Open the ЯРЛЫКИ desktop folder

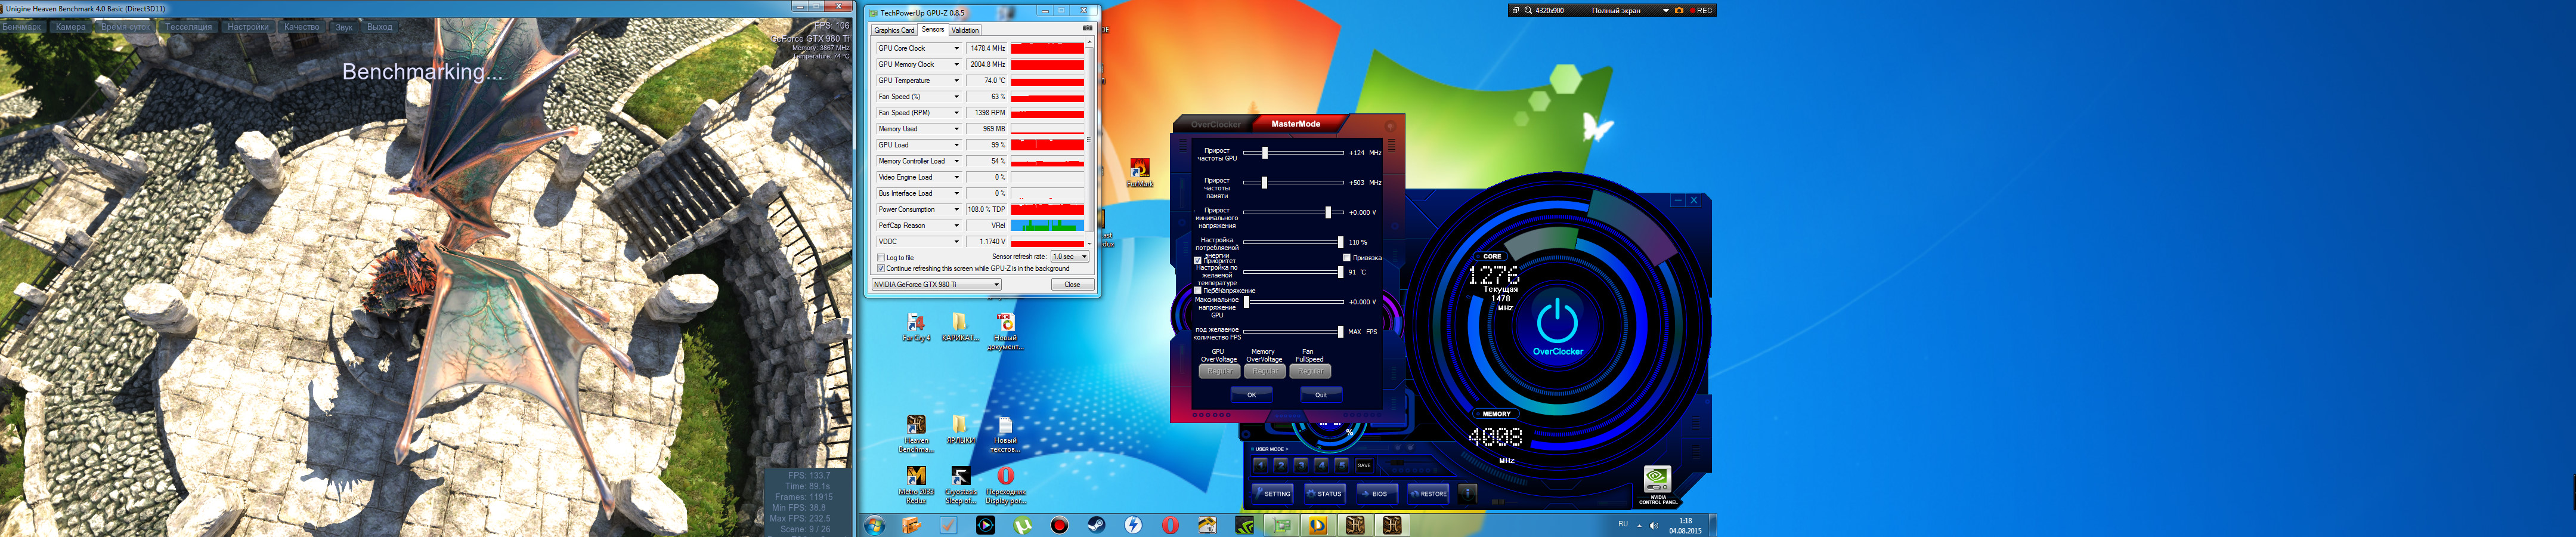point(960,430)
